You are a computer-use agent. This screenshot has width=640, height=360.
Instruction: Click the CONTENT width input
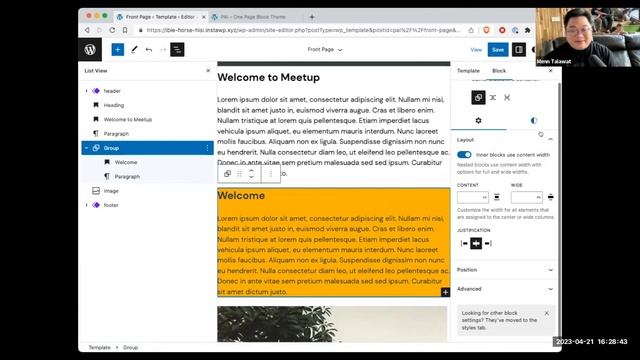pyautogui.click(x=473, y=198)
